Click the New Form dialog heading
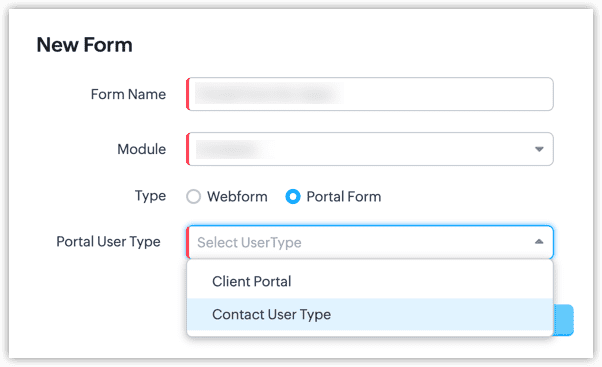Screen dimensions: 602x367 (84, 45)
